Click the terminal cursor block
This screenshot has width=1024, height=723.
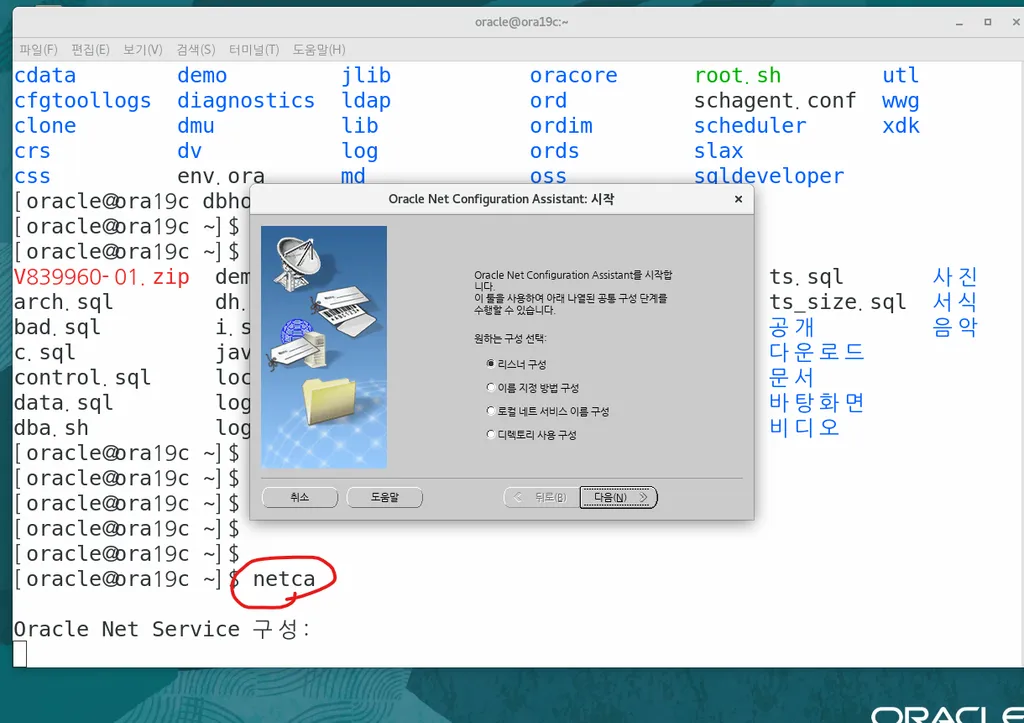[20, 654]
